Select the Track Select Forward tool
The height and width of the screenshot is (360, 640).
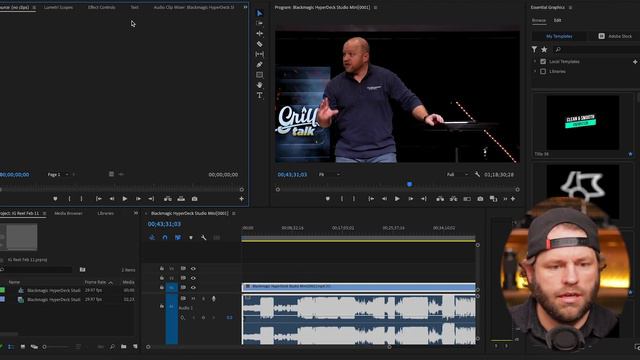260,23
